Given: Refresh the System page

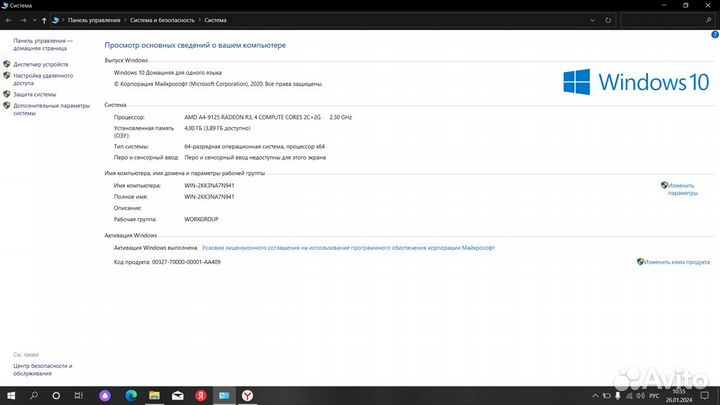Looking at the screenshot, I should click(x=608, y=20).
